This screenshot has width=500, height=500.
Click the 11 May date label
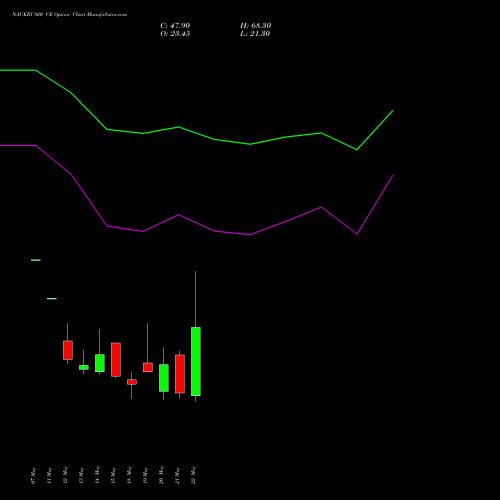[x=49, y=476]
